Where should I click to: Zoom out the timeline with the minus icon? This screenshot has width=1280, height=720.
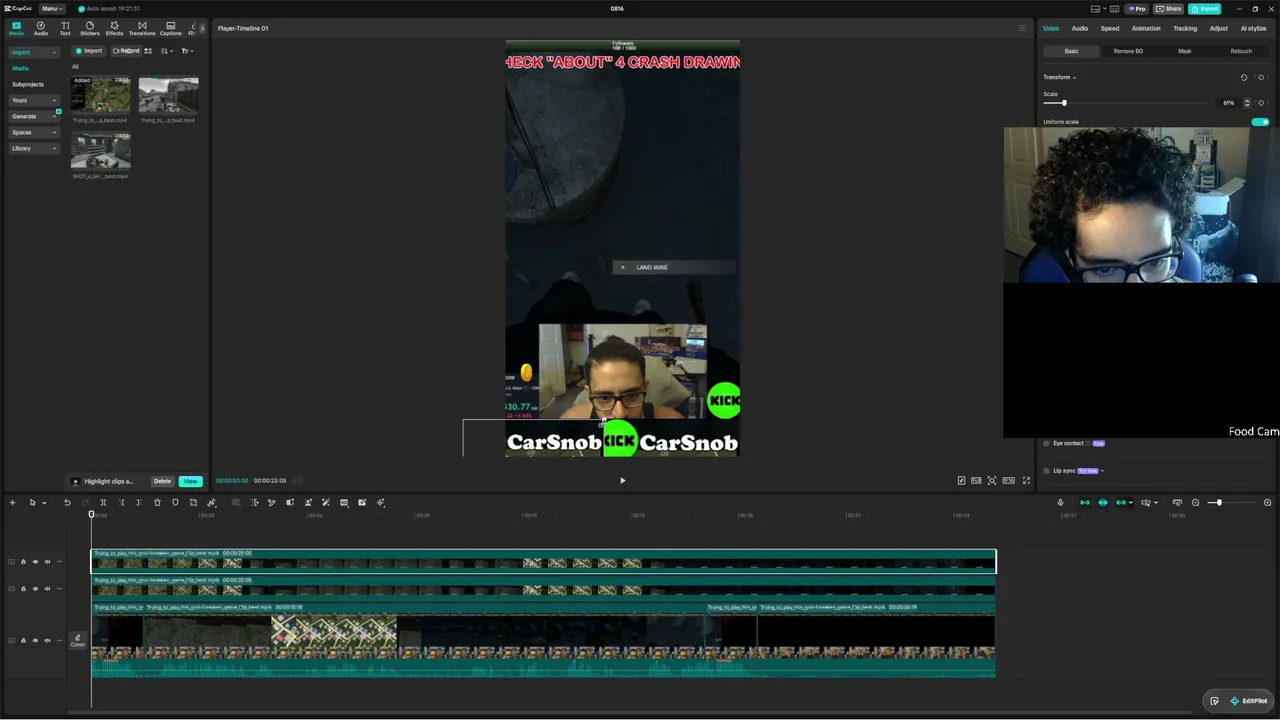pyautogui.click(x=1195, y=502)
